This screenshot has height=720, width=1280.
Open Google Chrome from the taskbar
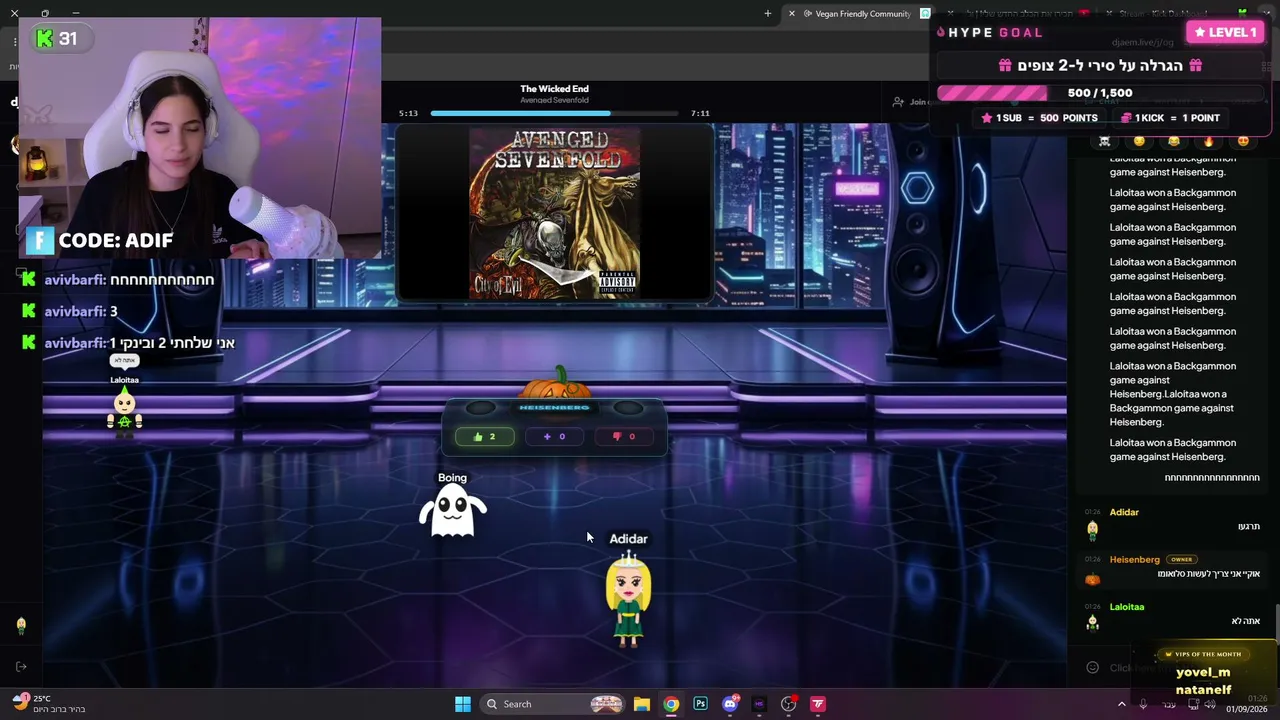(671, 704)
